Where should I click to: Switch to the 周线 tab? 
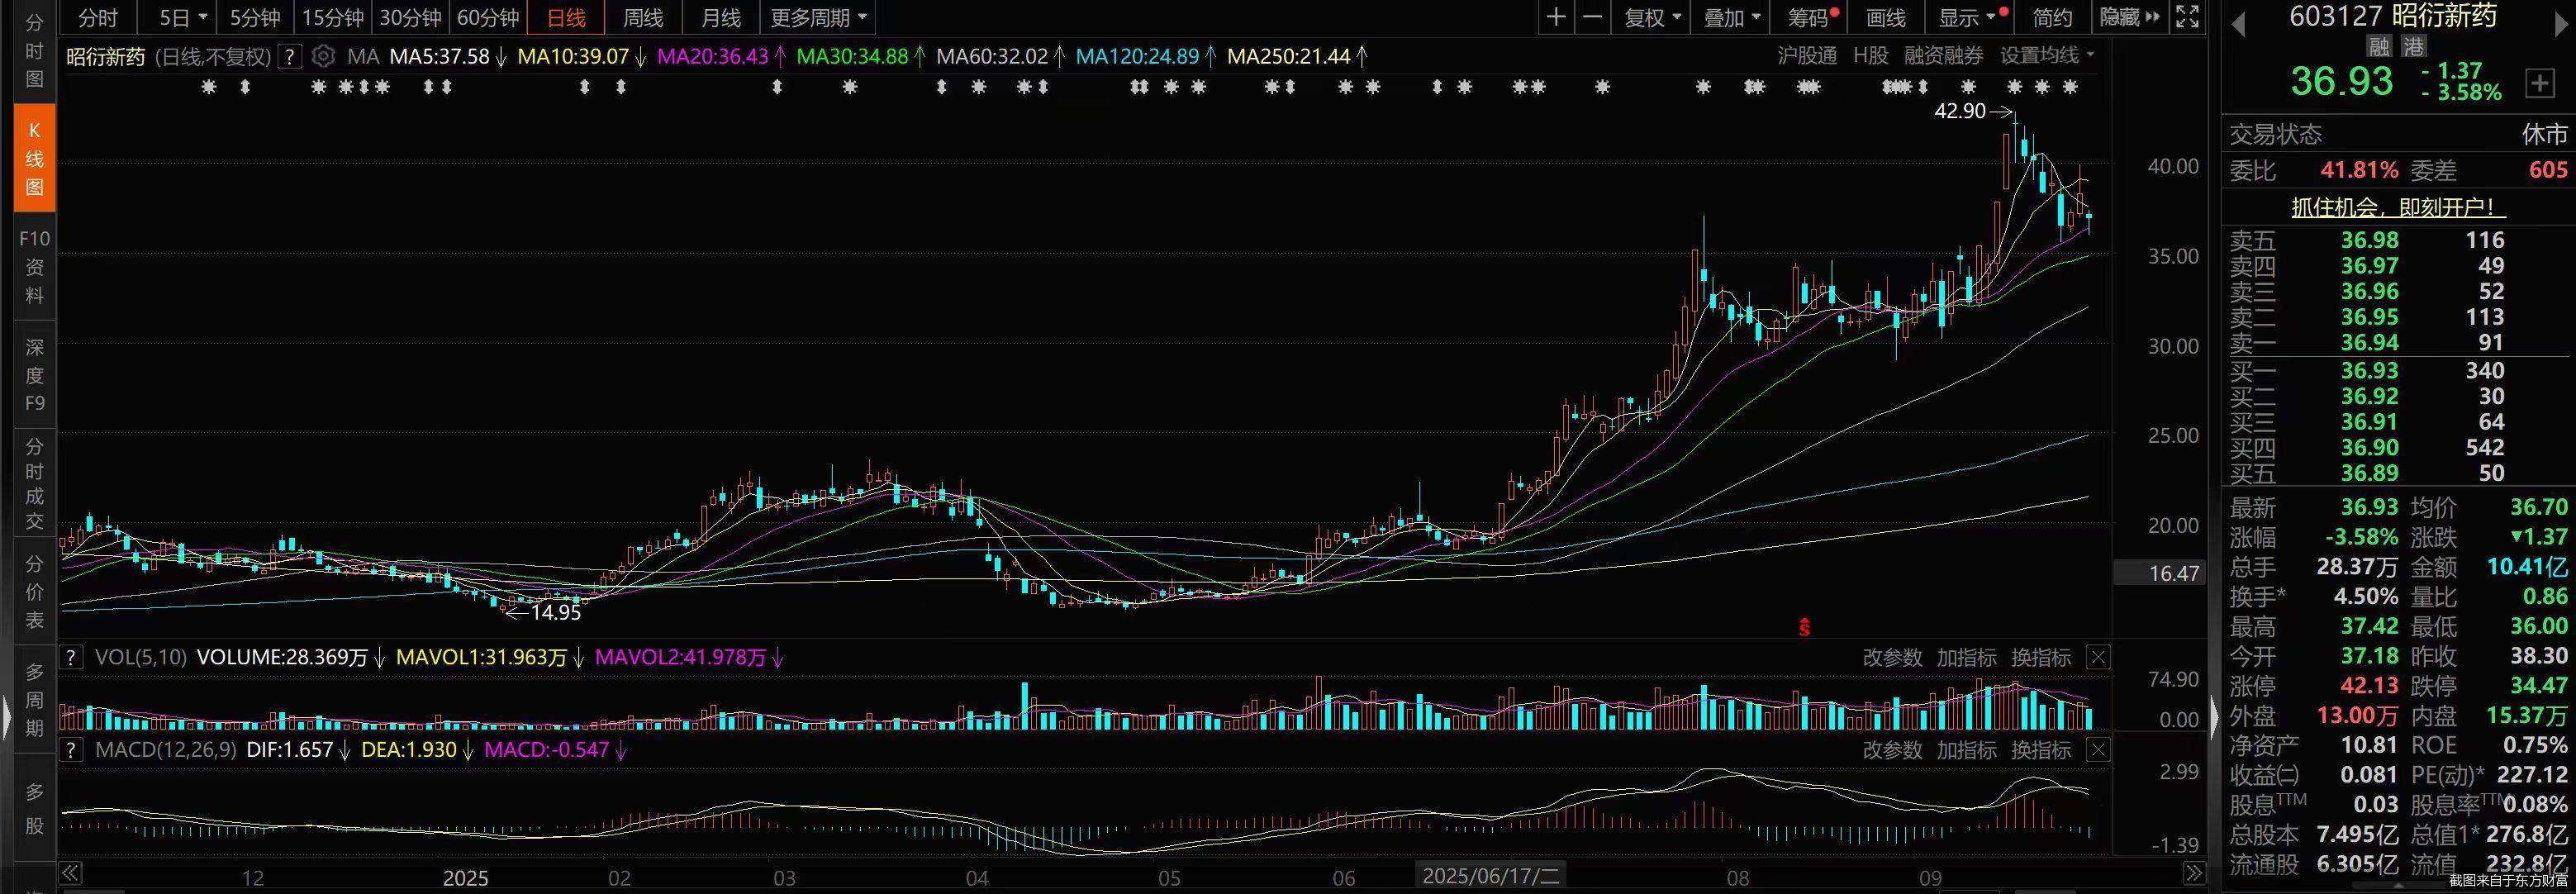coord(643,17)
